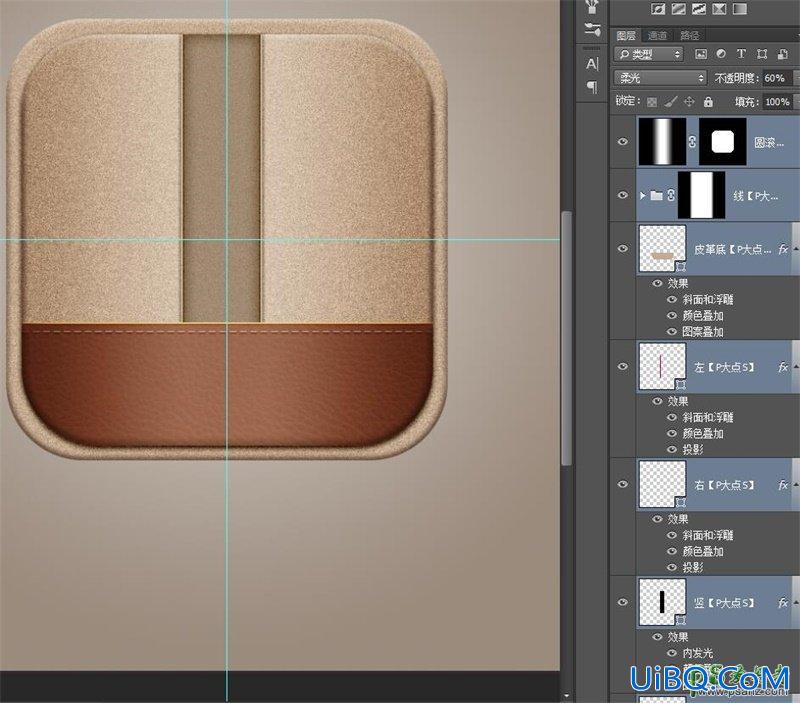
Task: Click the 斜面和浮雕 effect under 皮革底 layer
Action: pyautogui.click(x=708, y=299)
